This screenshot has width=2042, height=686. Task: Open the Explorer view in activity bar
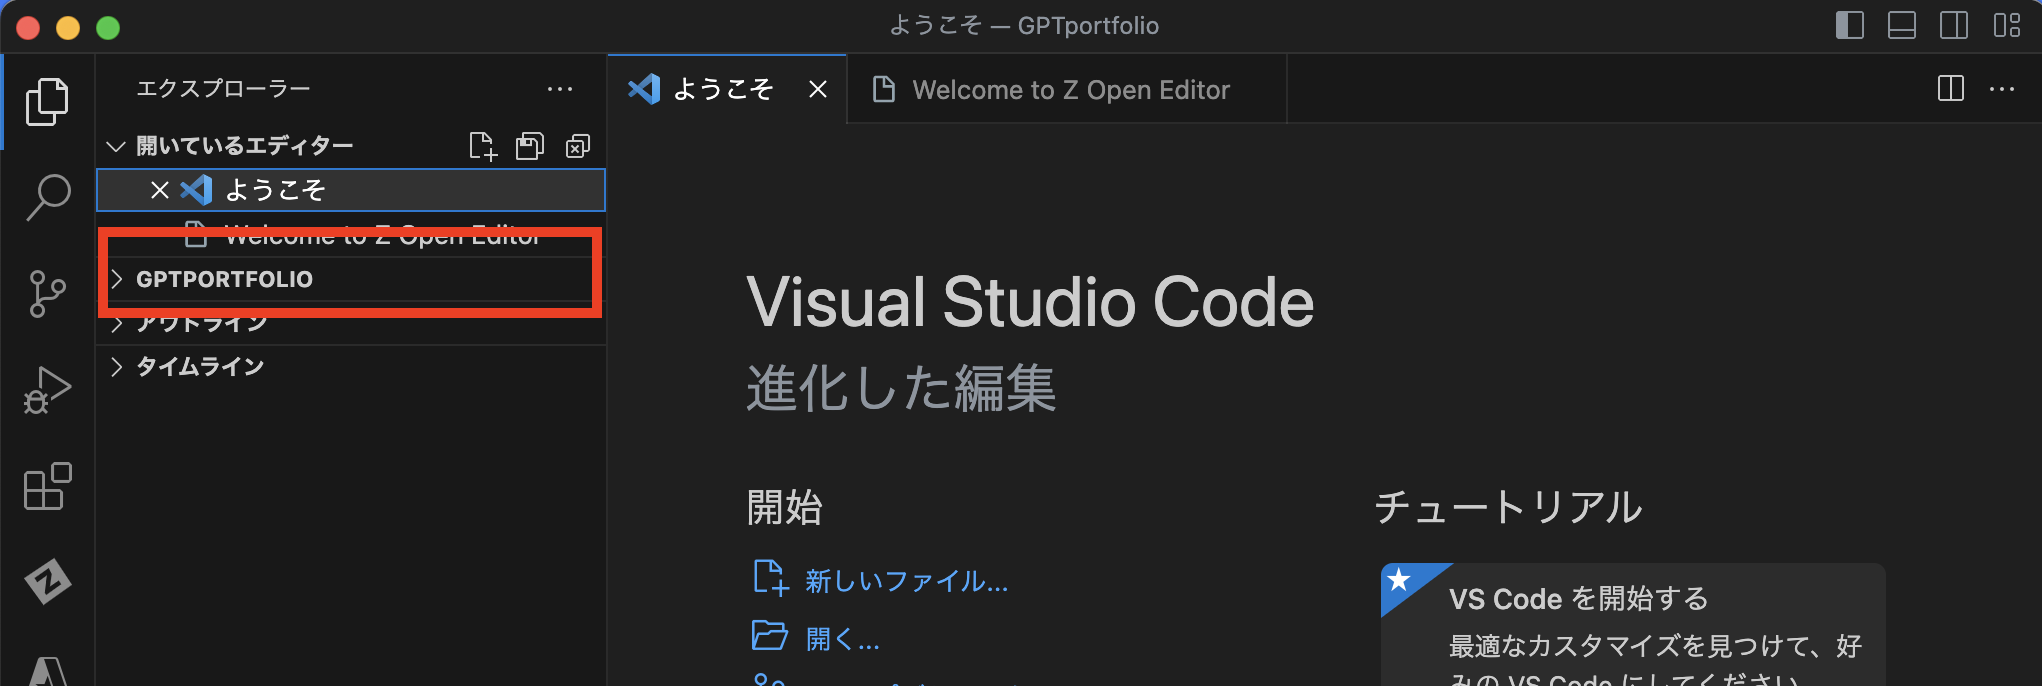tap(47, 101)
